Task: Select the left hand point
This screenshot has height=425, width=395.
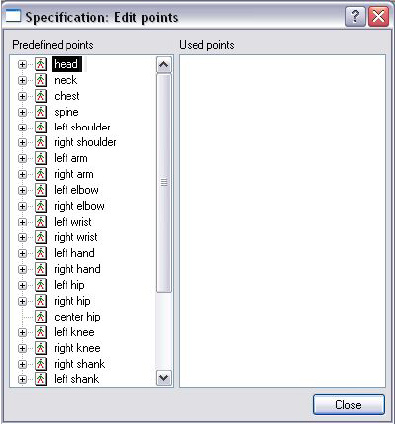Action: click(x=74, y=253)
